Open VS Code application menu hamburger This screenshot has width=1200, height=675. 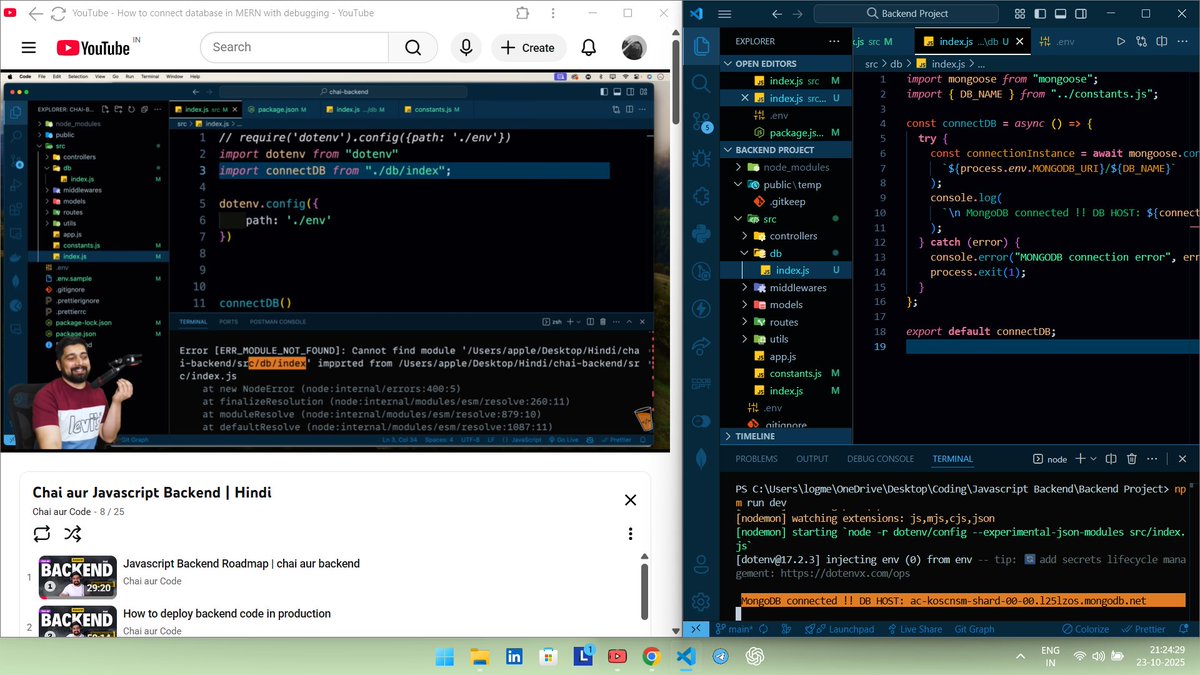[x=725, y=14]
